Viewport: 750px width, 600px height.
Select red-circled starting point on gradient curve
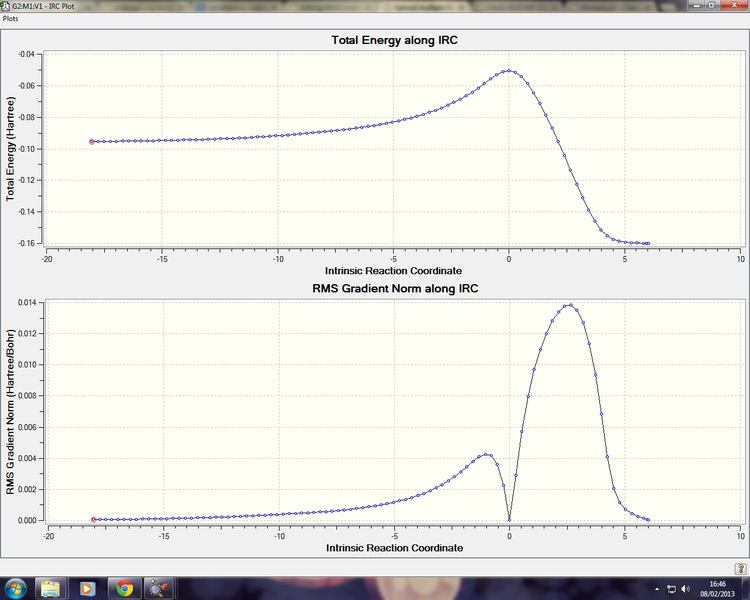(94, 520)
